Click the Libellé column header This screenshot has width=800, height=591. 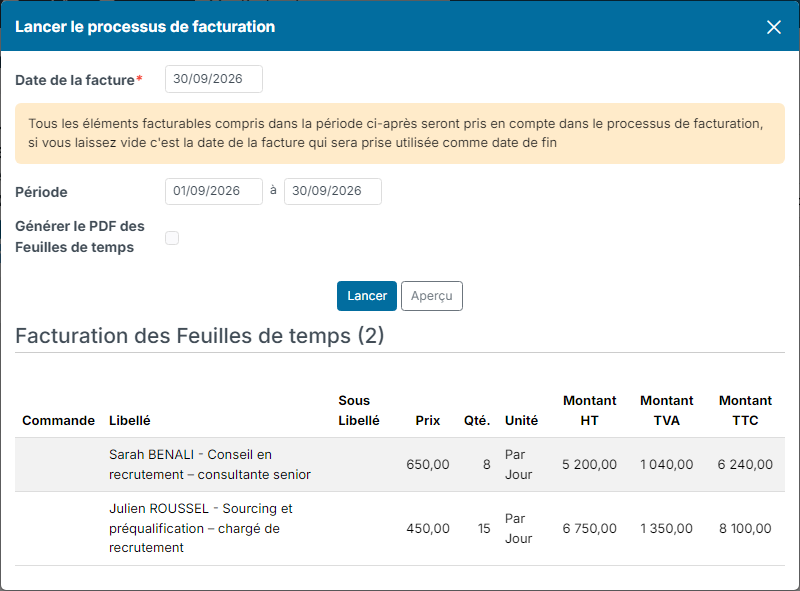point(130,421)
